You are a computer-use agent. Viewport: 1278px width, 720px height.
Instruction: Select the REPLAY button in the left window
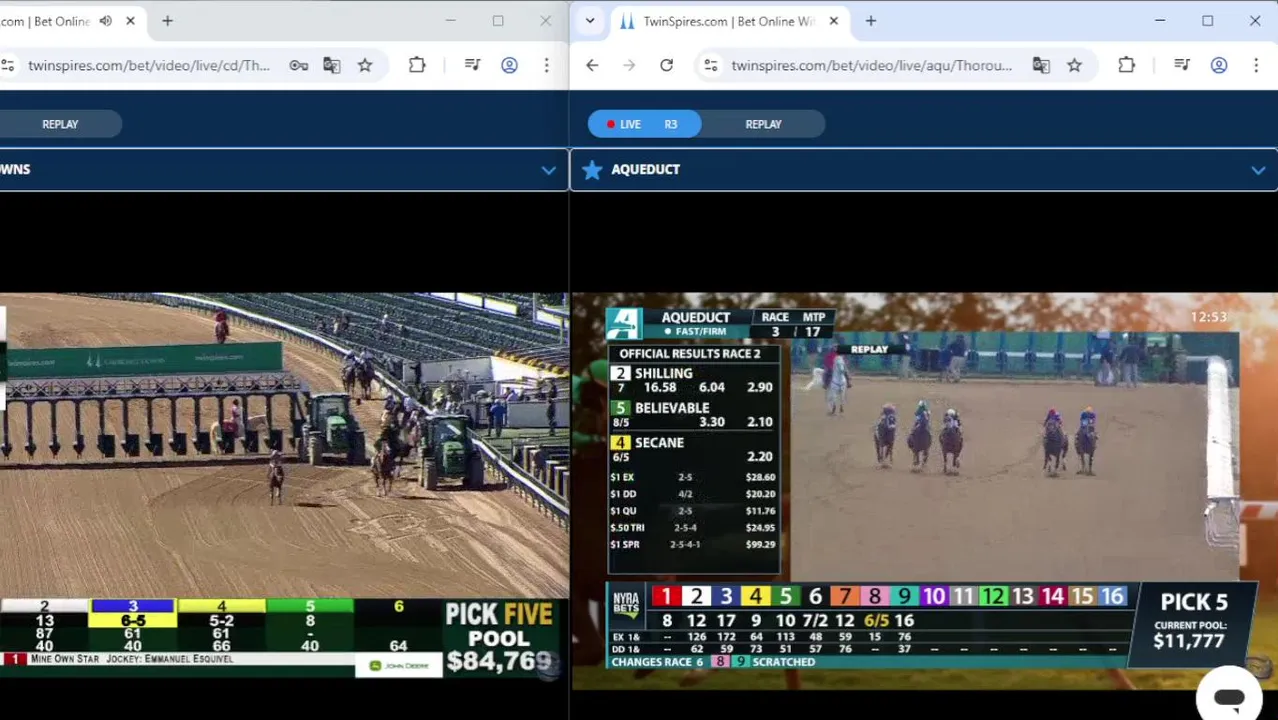(60, 124)
